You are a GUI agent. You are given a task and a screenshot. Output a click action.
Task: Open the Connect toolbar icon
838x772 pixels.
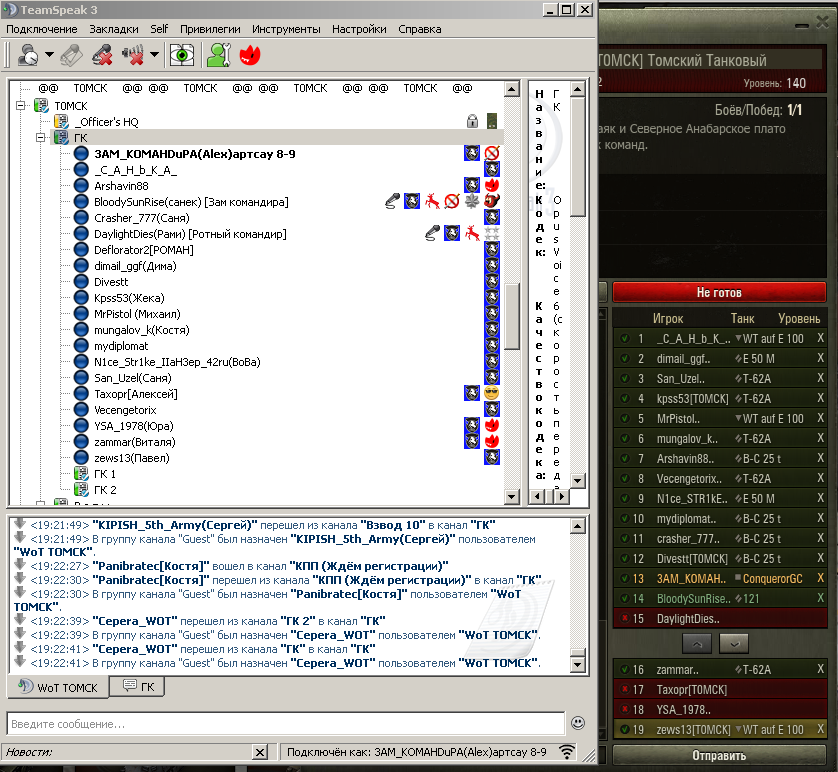tap(28, 55)
